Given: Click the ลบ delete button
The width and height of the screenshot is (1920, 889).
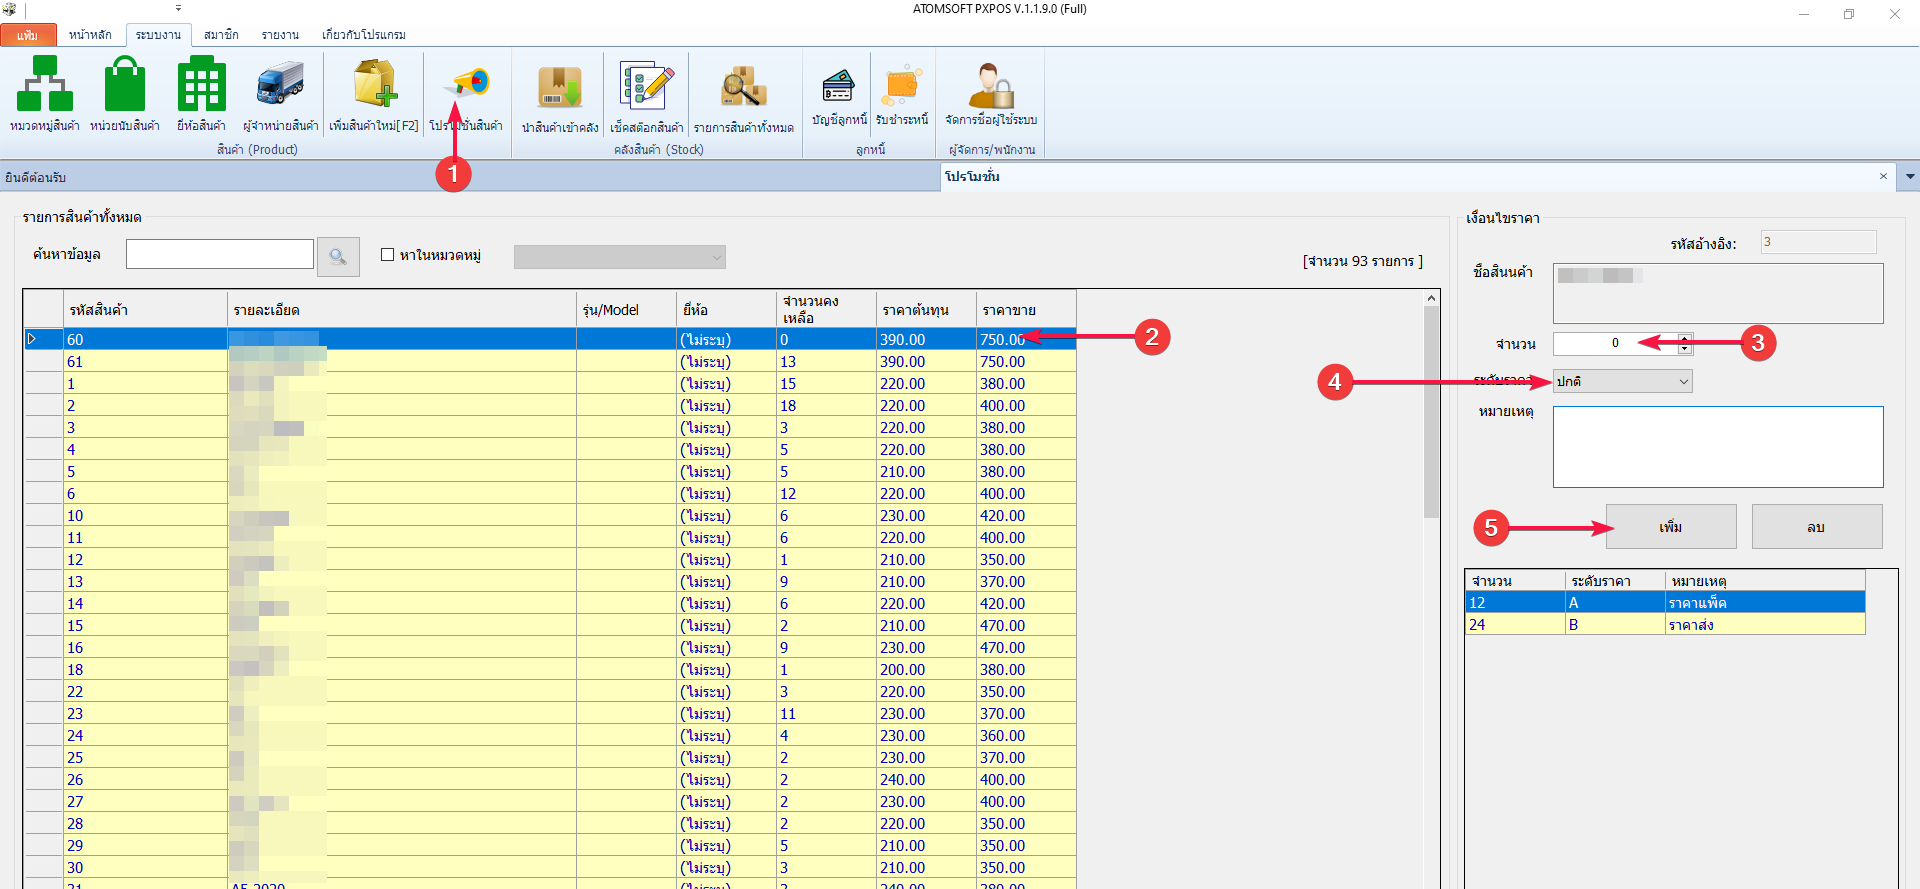Looking at the screenshot, I should click(x=1817, y=527).
